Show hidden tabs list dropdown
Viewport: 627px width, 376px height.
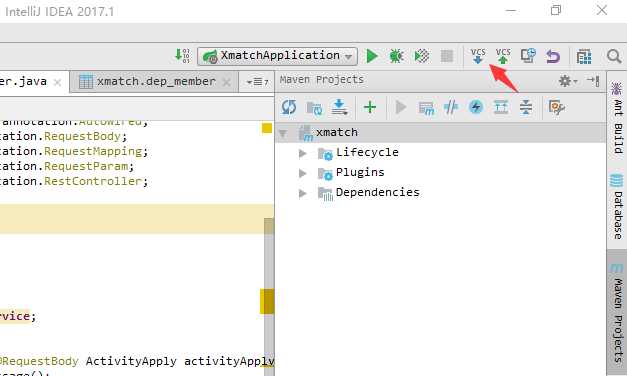257,82
